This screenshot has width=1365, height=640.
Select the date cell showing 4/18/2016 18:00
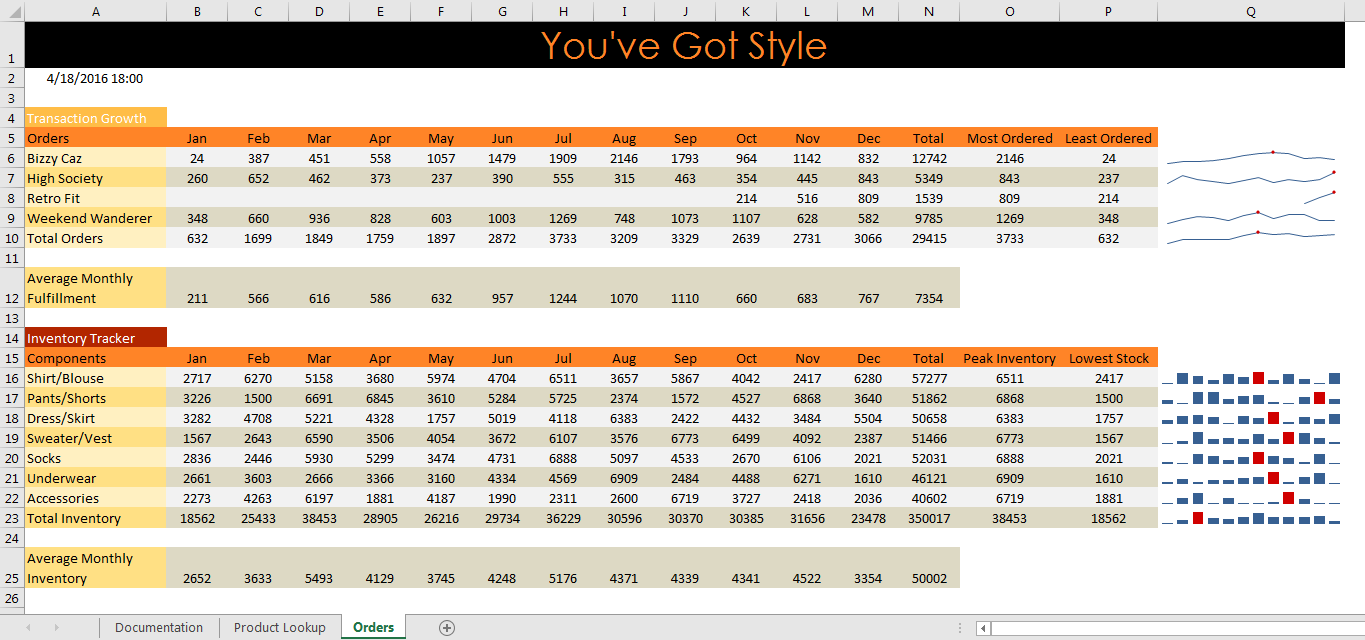95,78
